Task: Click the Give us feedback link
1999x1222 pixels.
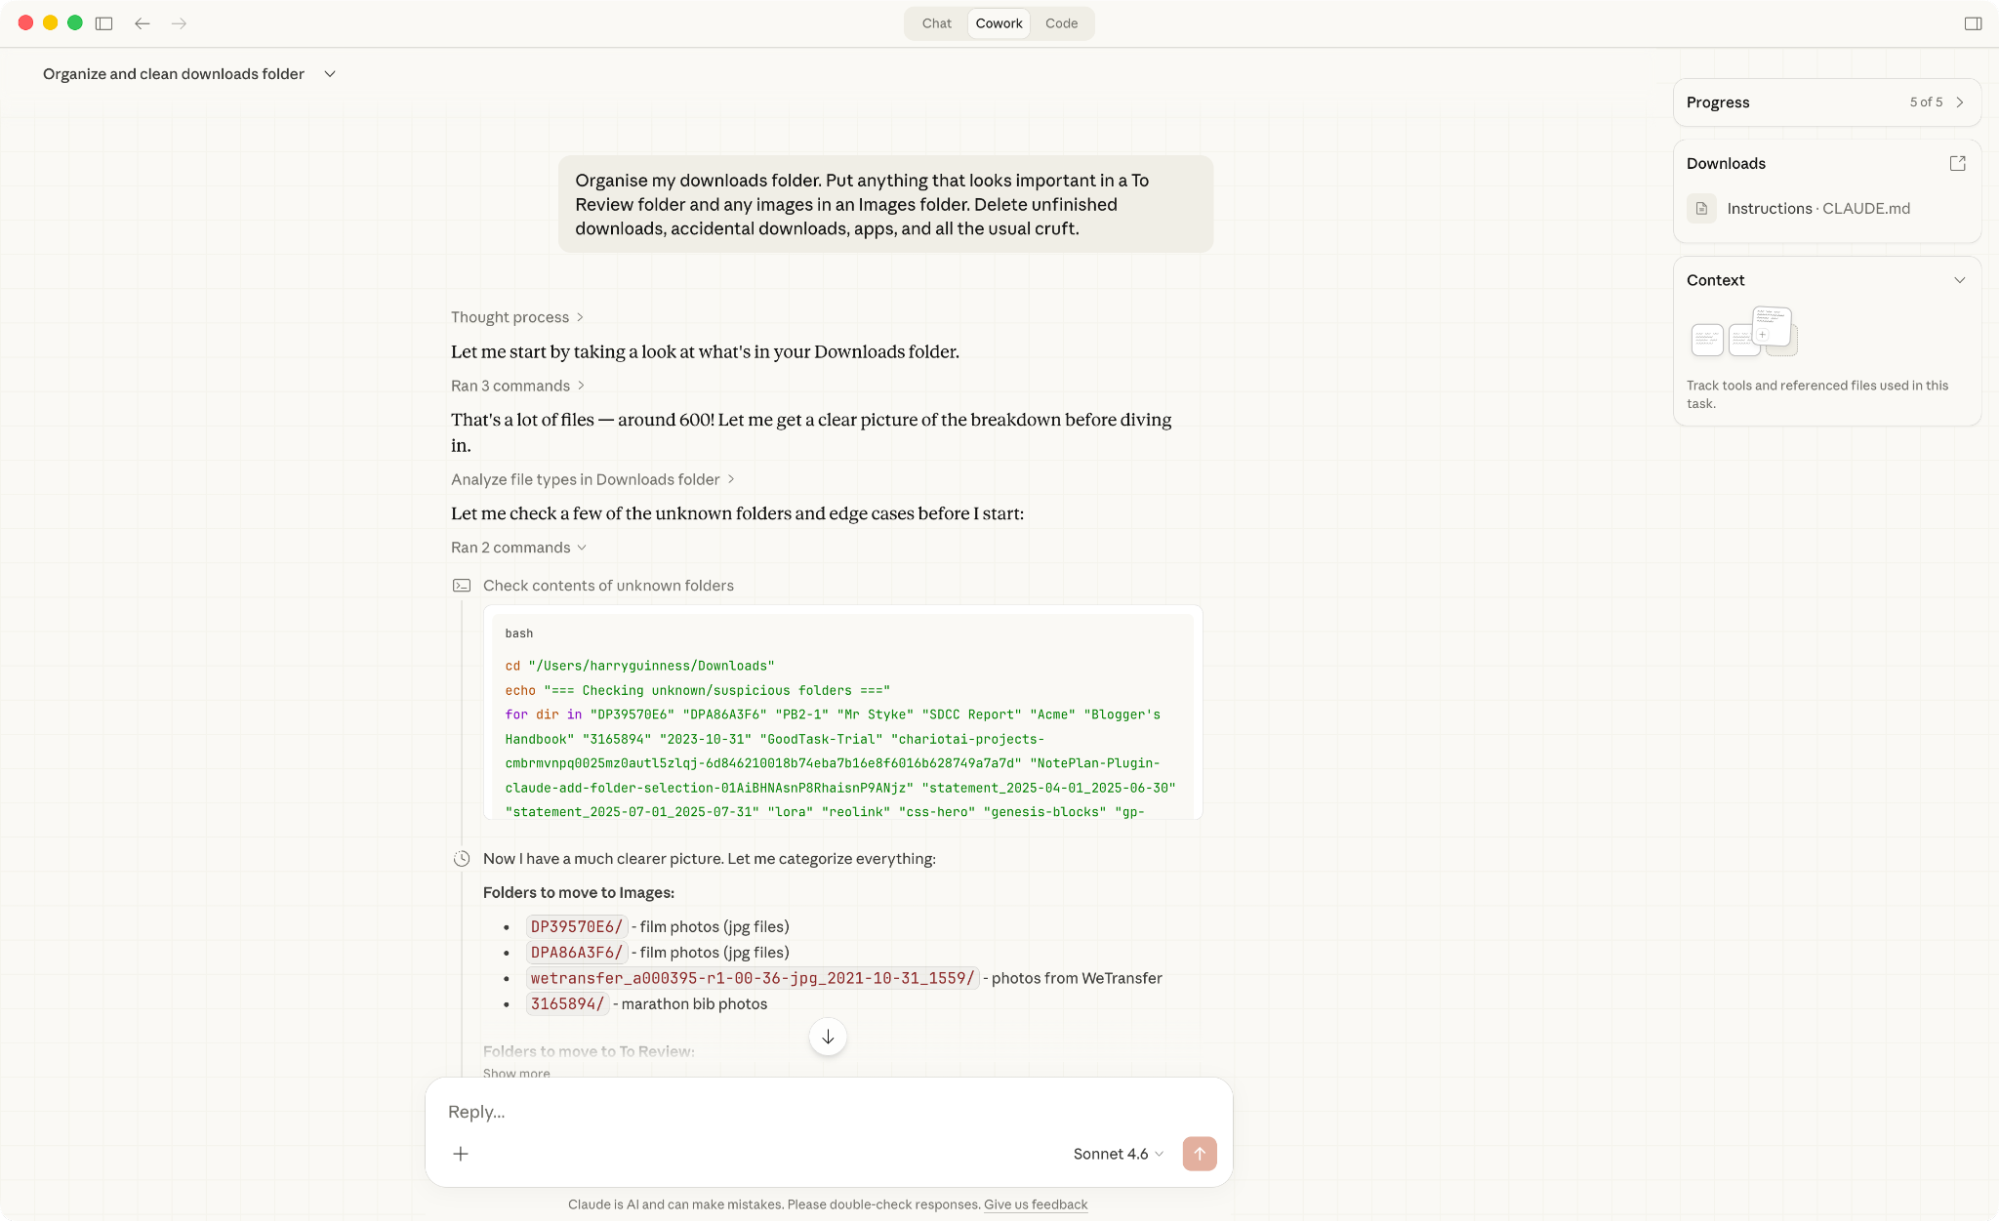Action: [x=1035, y=1204]
